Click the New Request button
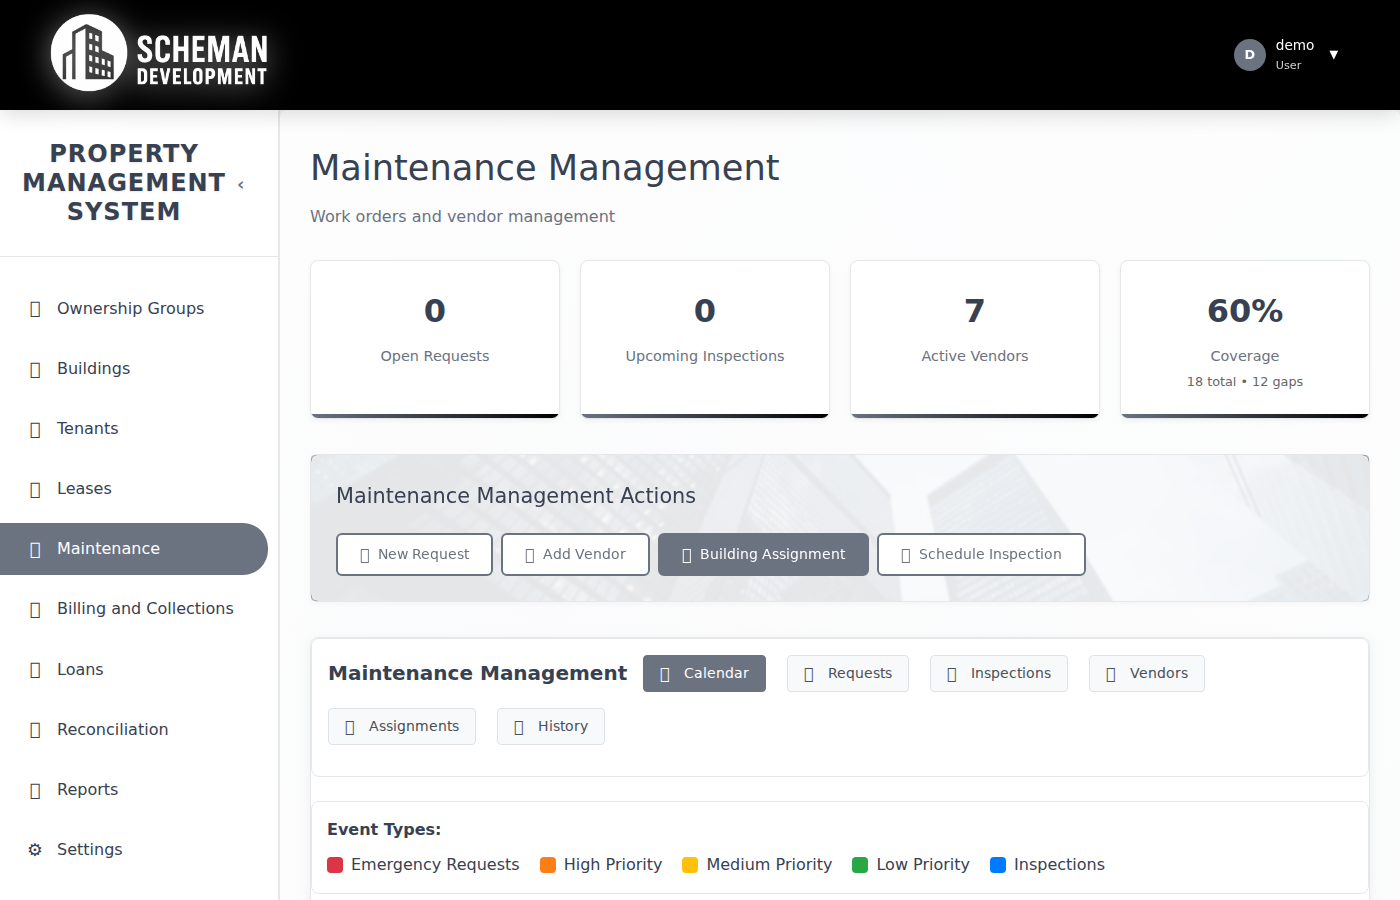The image size is (1400, 900). (x=414, y=554)
